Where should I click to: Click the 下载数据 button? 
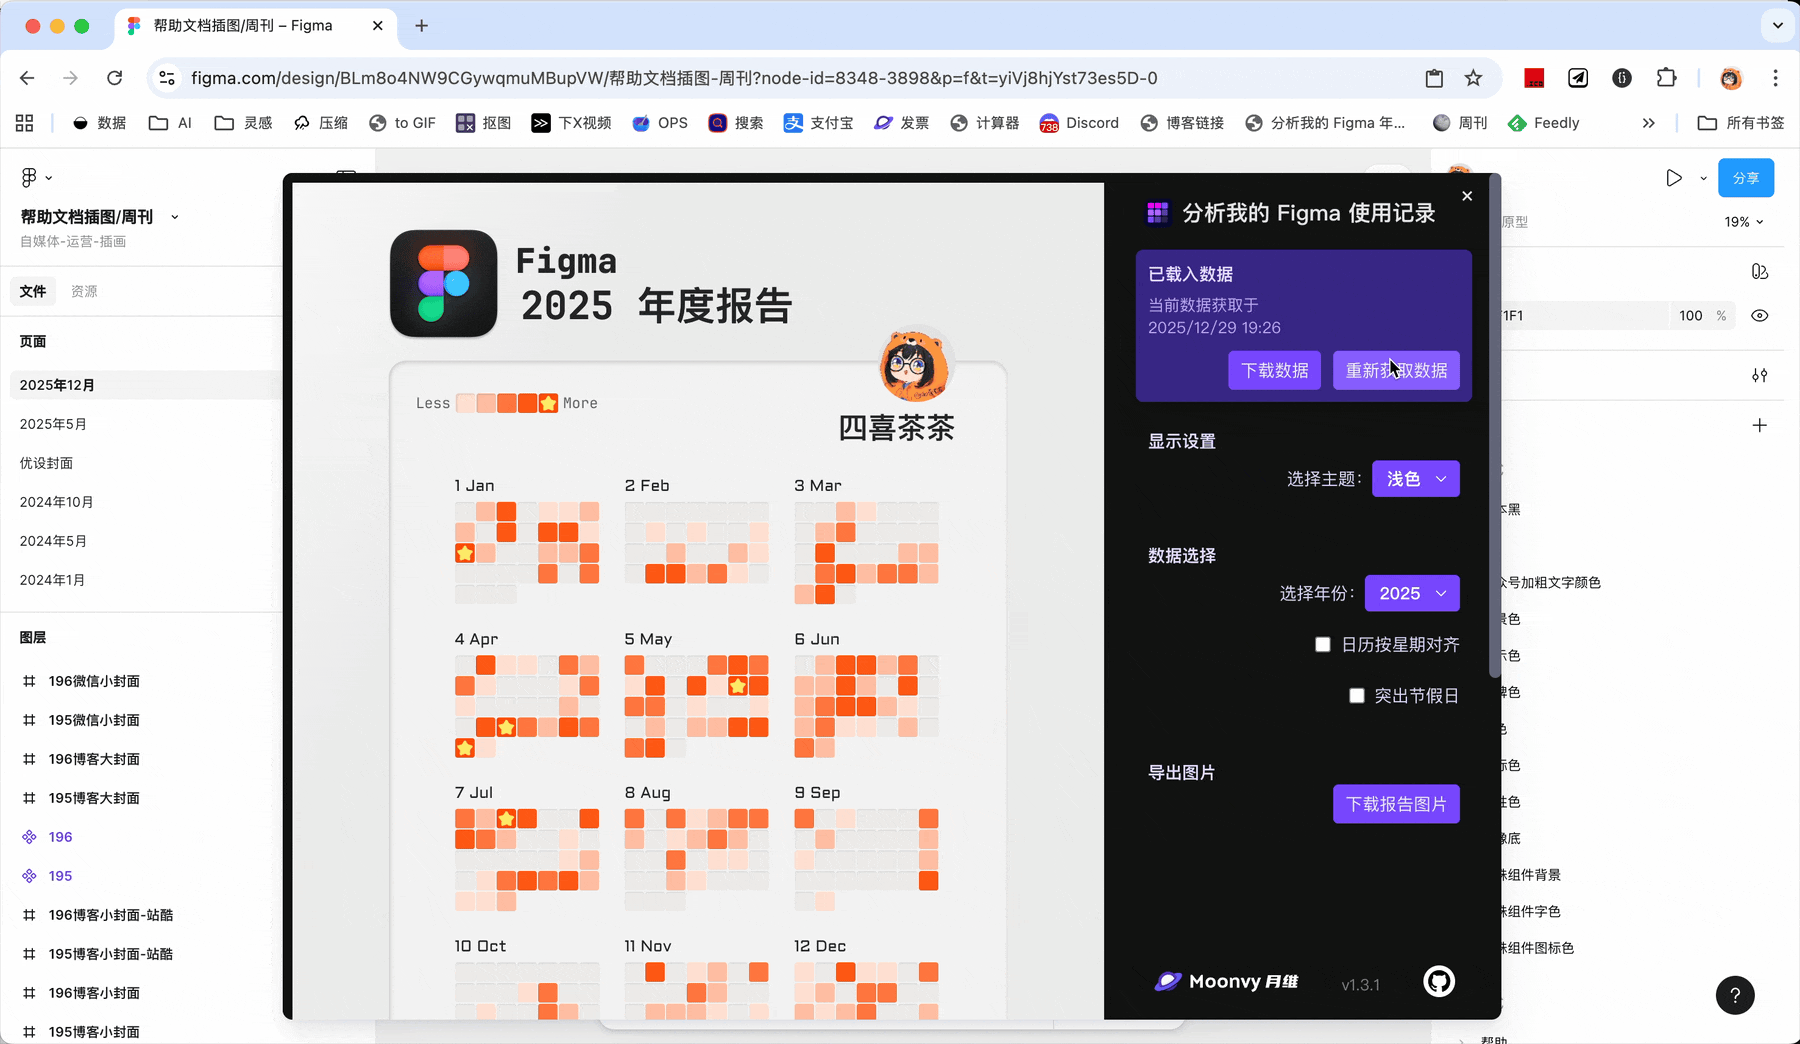(x=1274, y=371)
